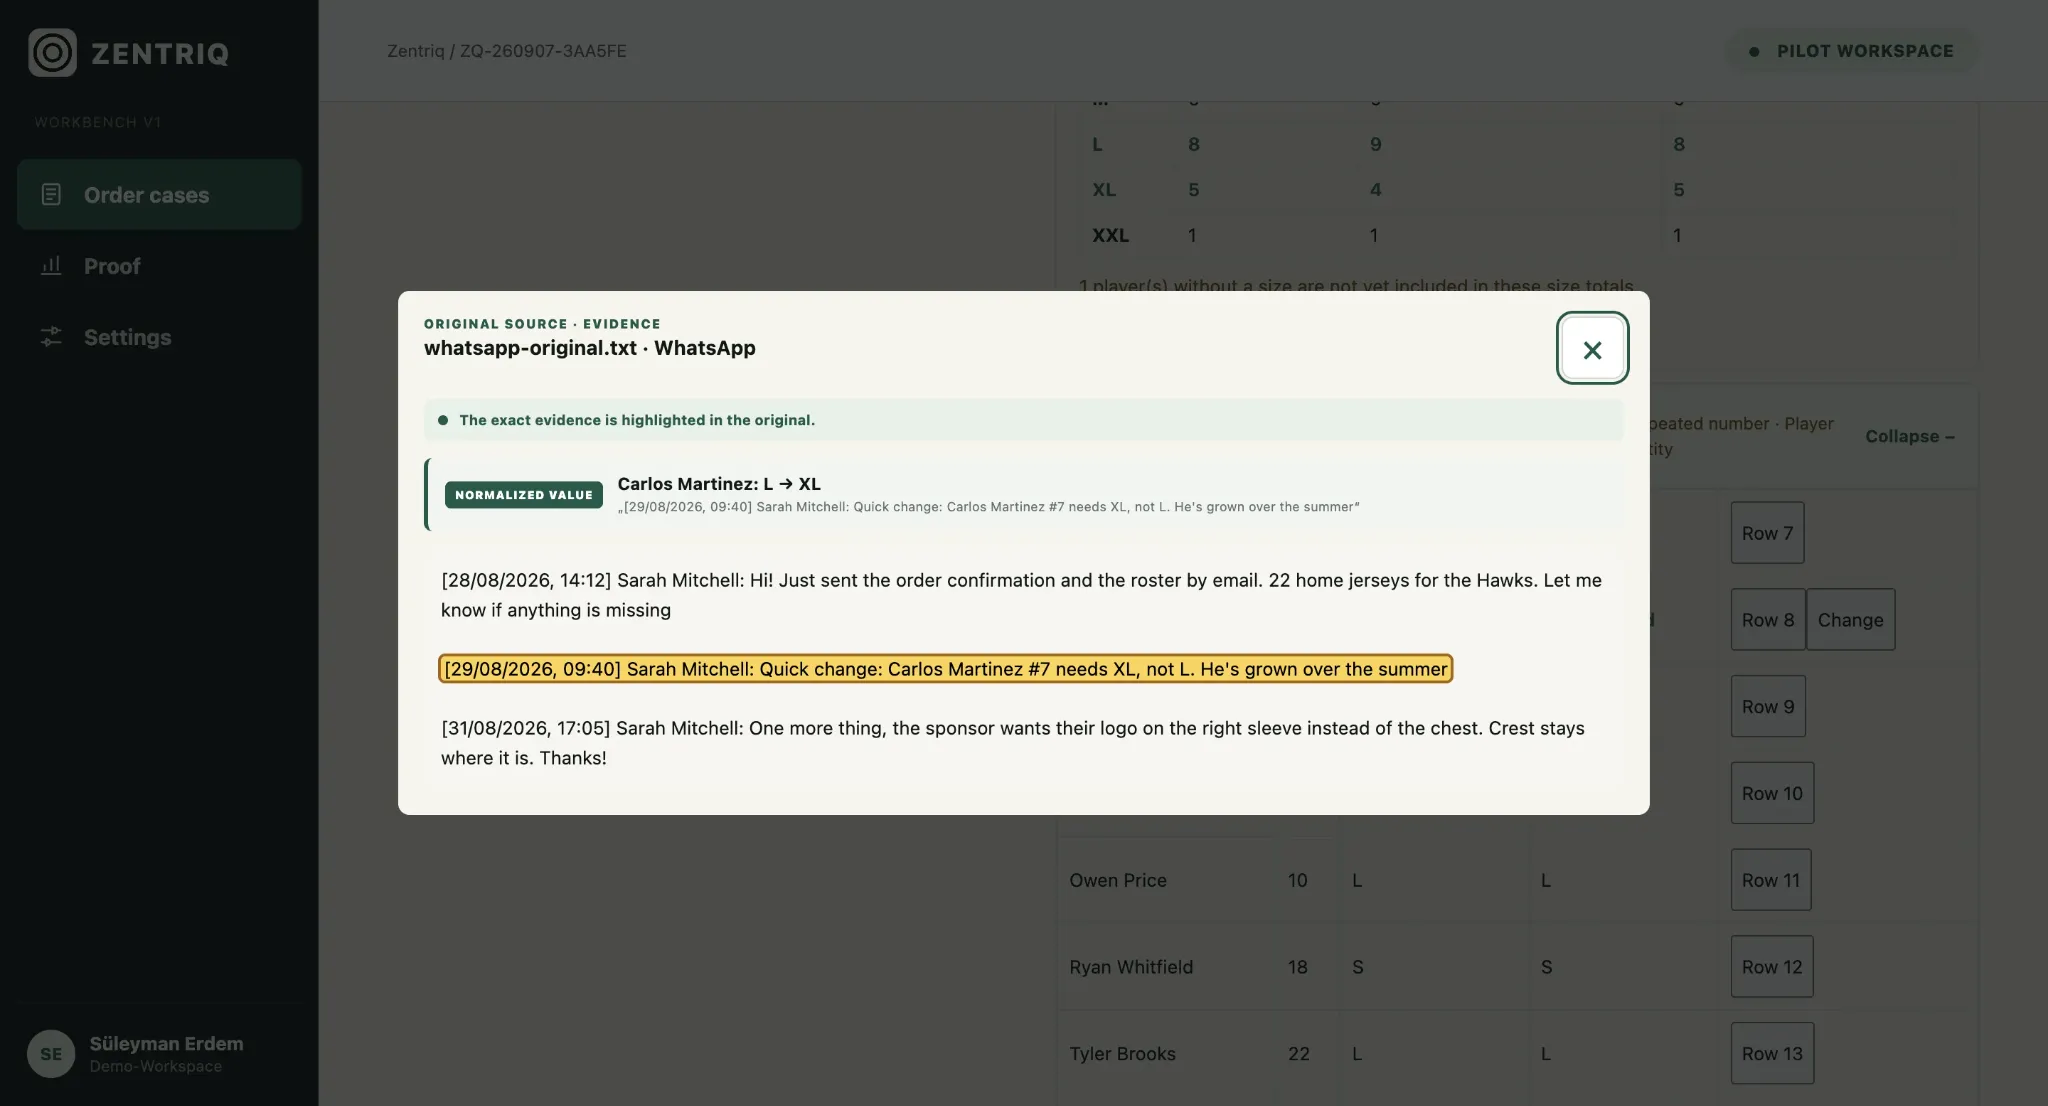Viewport: 2048px width, 1106px height.
Task: Click the Change button next to Row 8
Action: 1850,619
